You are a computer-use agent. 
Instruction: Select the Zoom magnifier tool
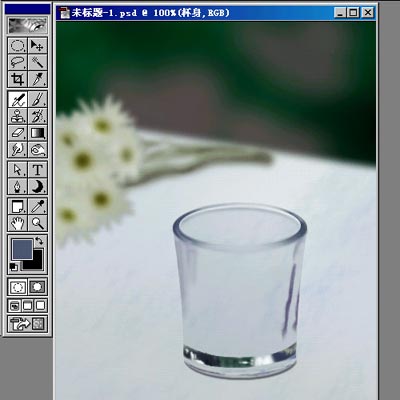37,223
